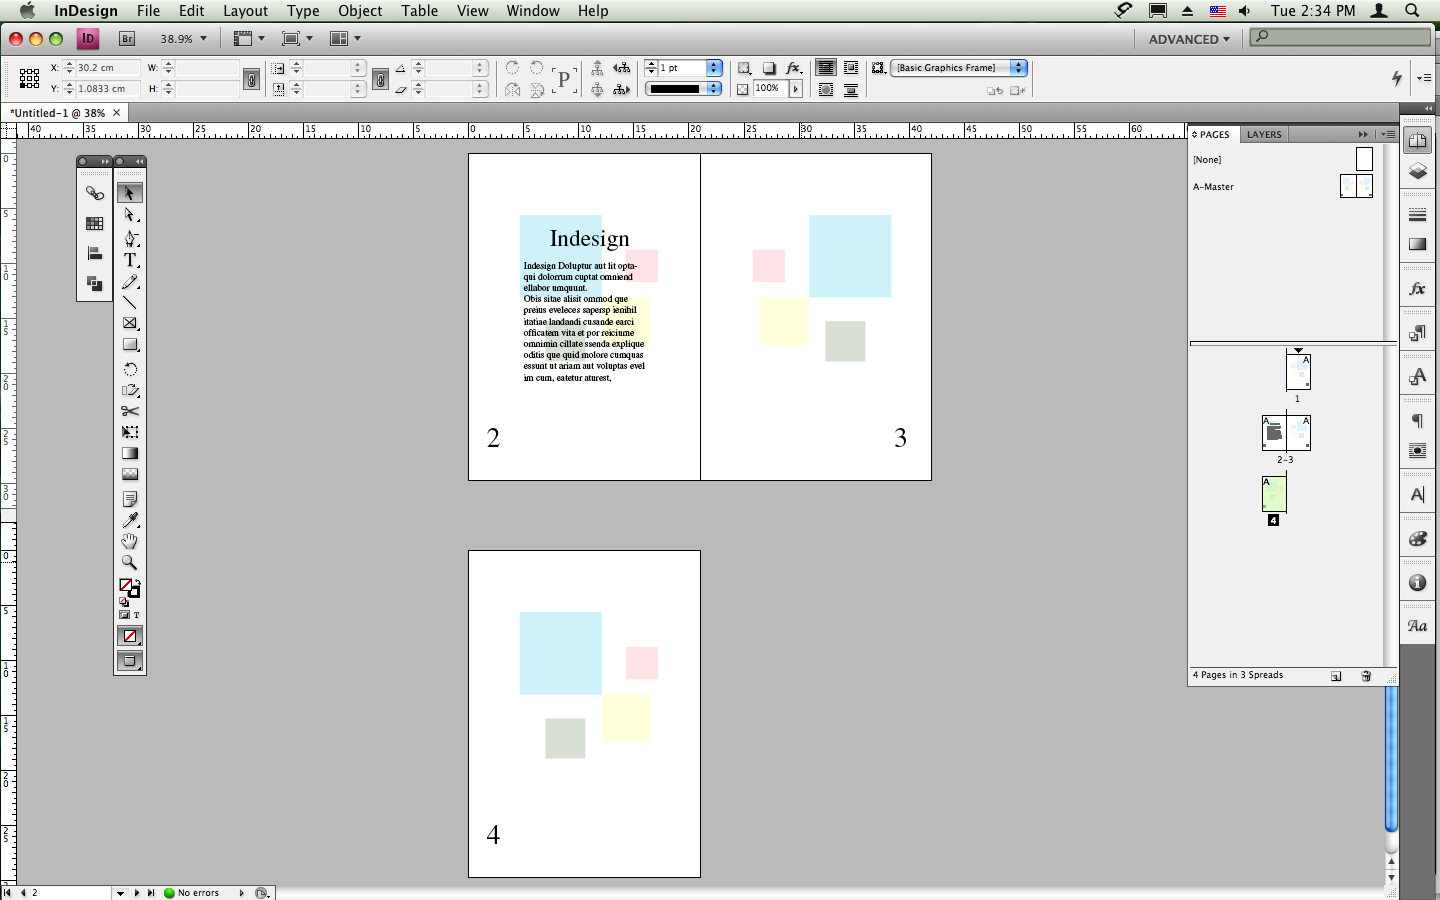
Task: Open the Pathfinder panel icon
Action: [95, 283]
